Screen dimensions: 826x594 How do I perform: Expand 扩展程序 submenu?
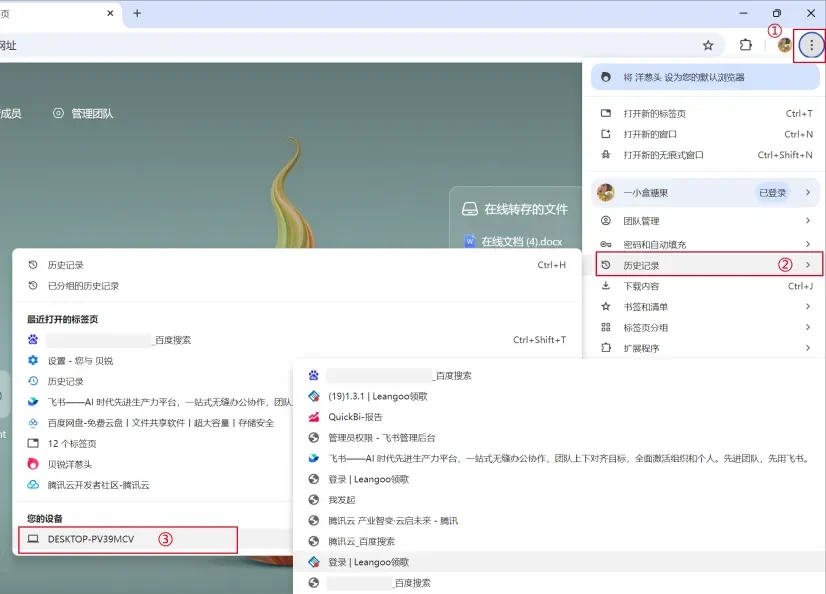coord(707,348)
